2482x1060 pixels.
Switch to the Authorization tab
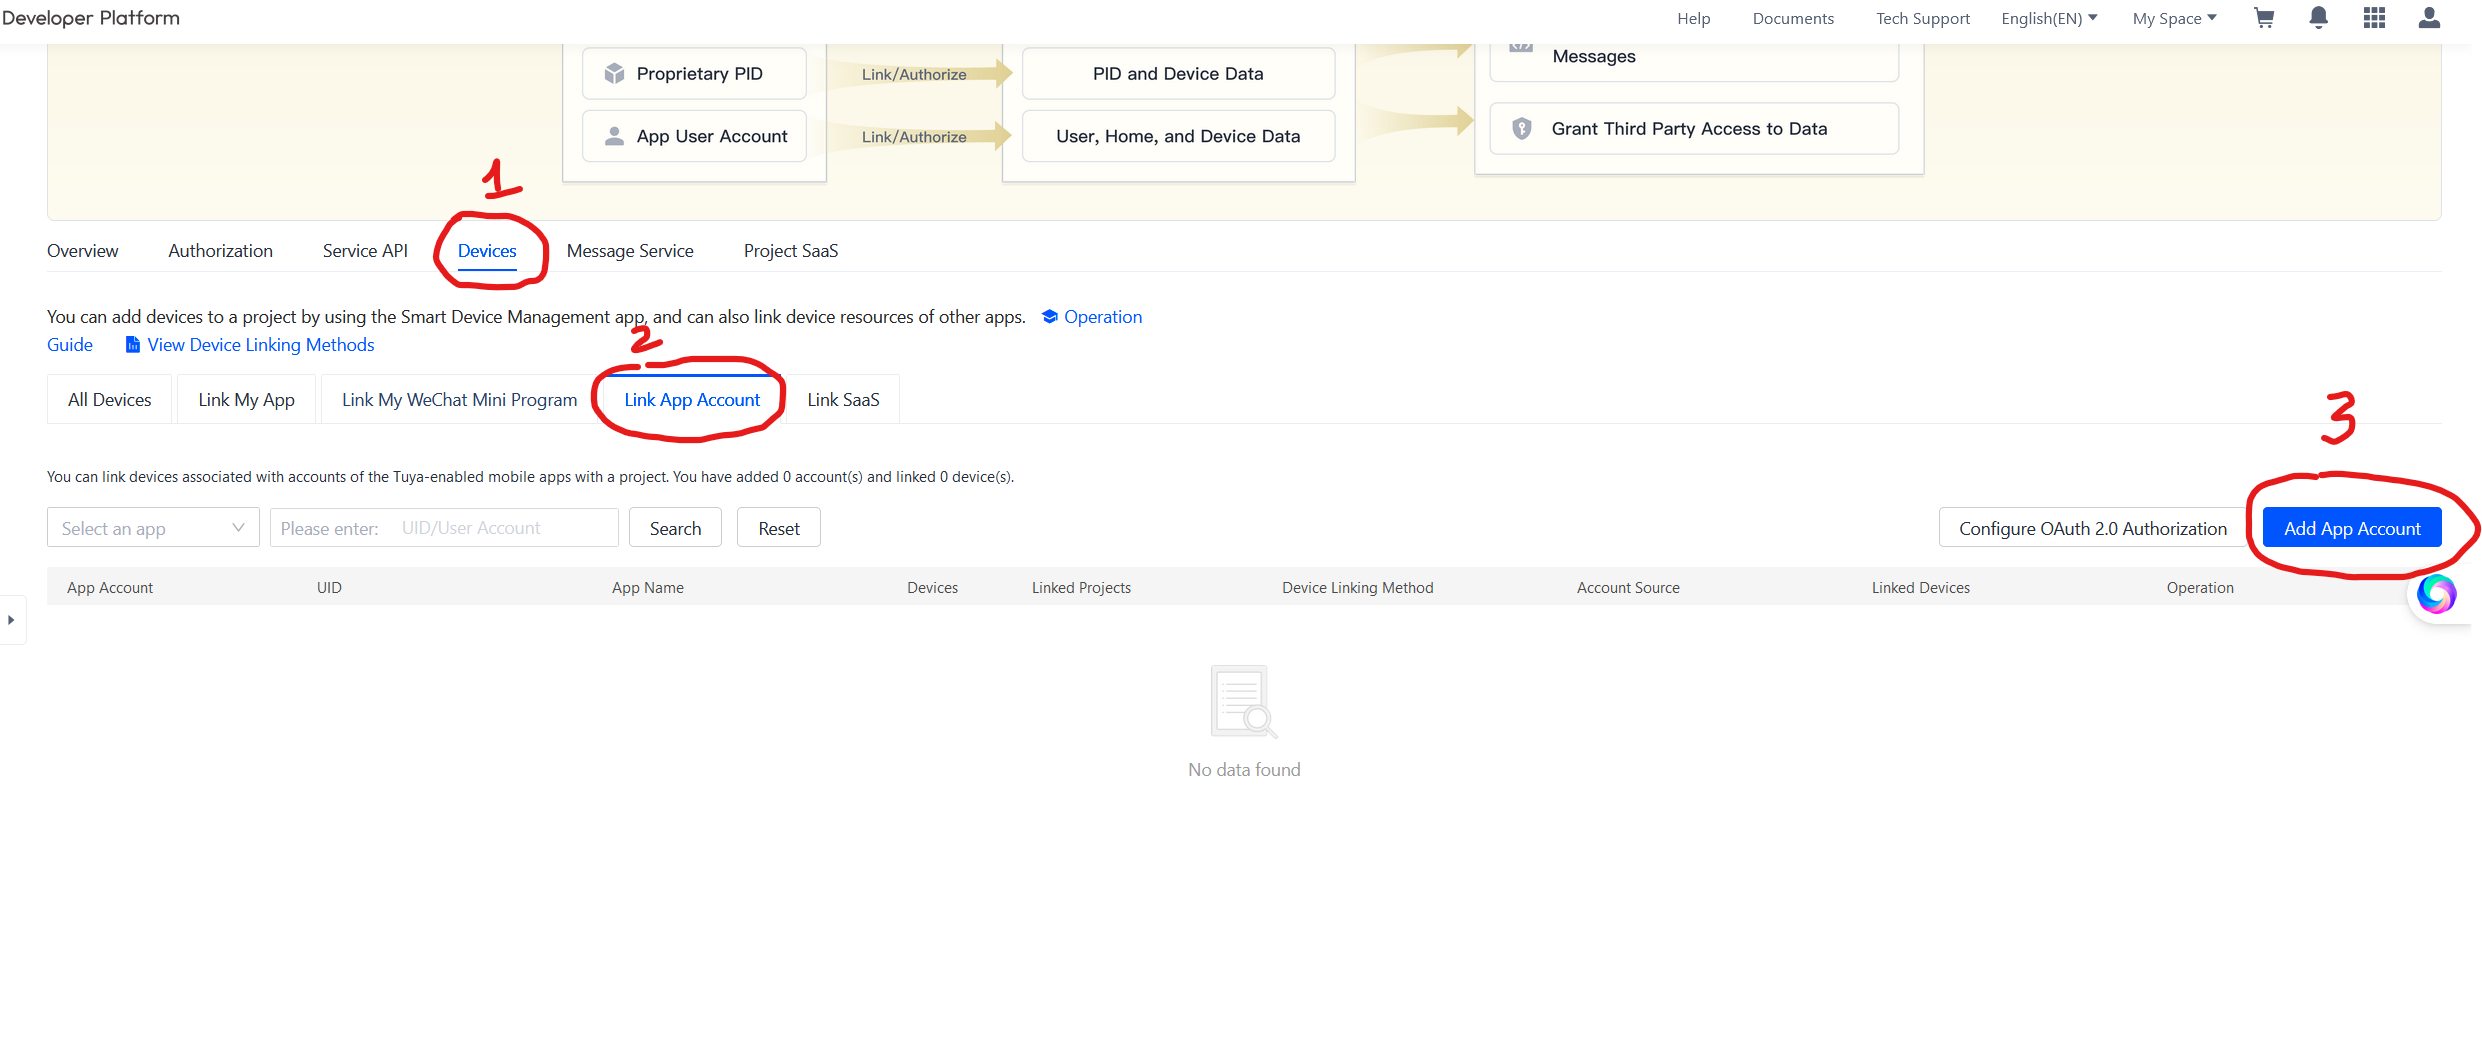pyautogui.click(x=220, y=251)
